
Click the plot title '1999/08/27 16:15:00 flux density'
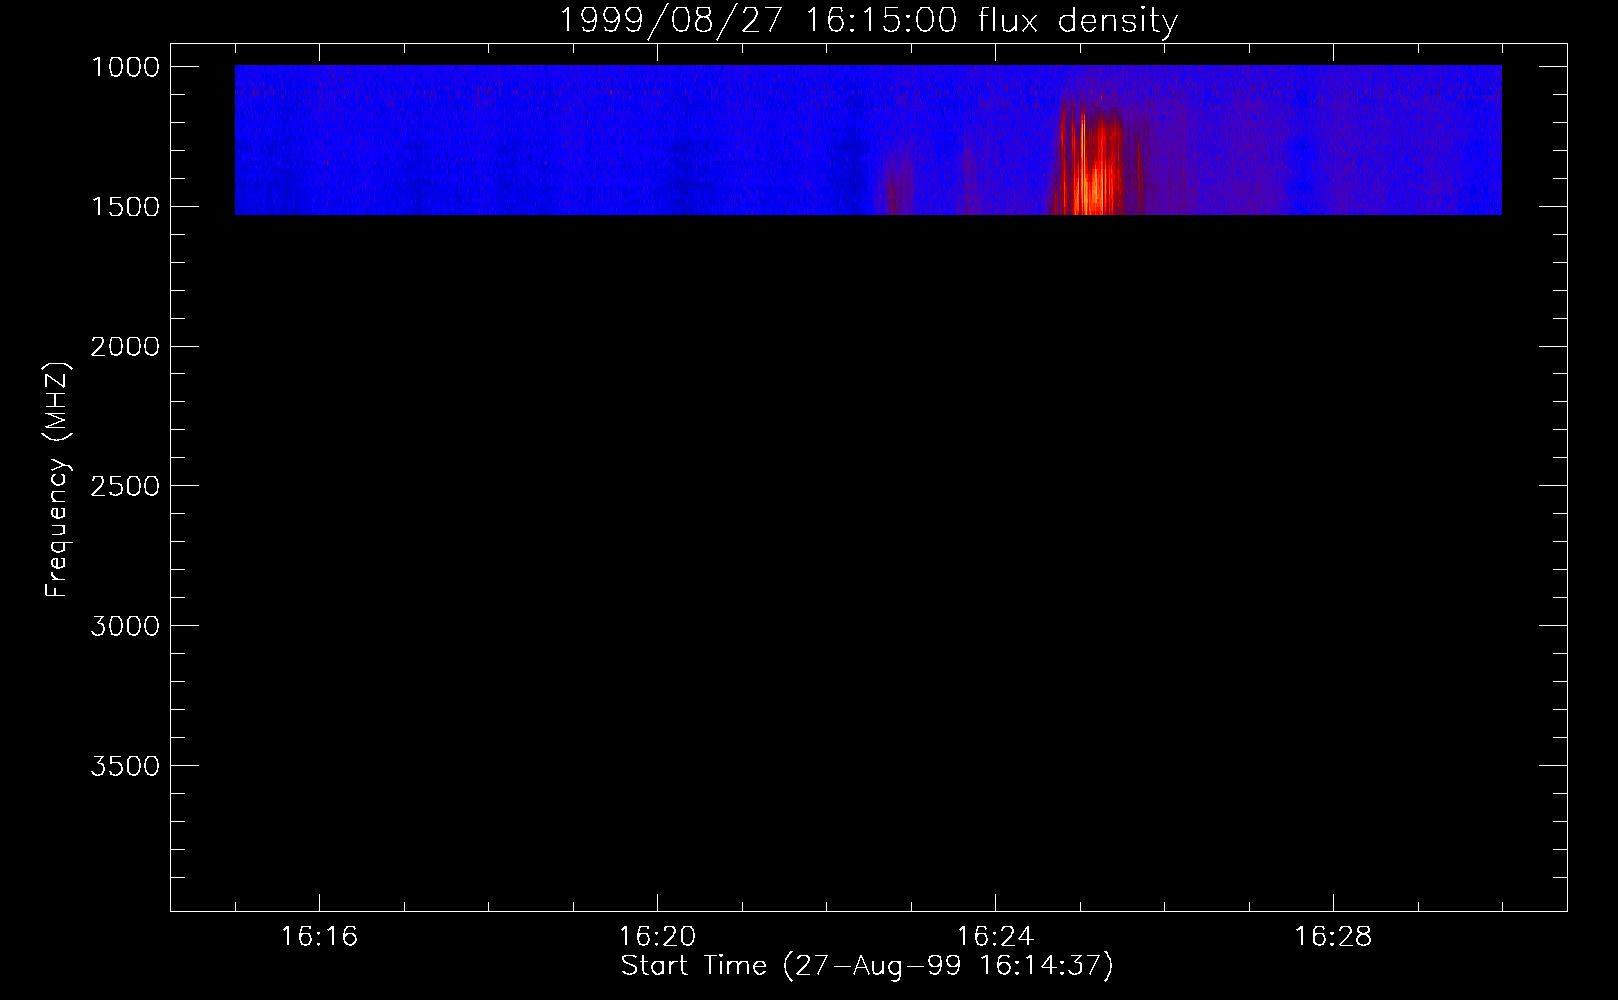click(x=868, y=20)
